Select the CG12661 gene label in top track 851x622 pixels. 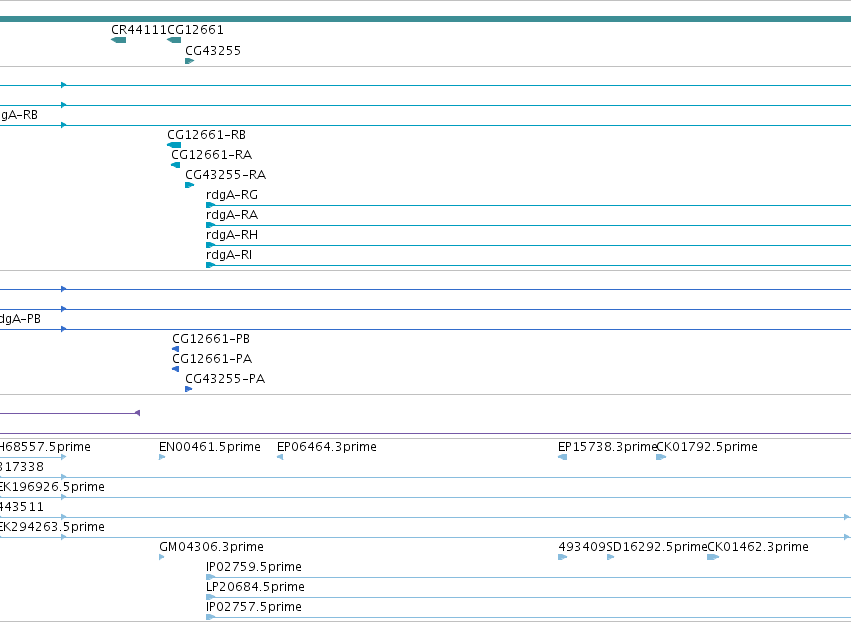pyautogui.click(x=195, y=30)
